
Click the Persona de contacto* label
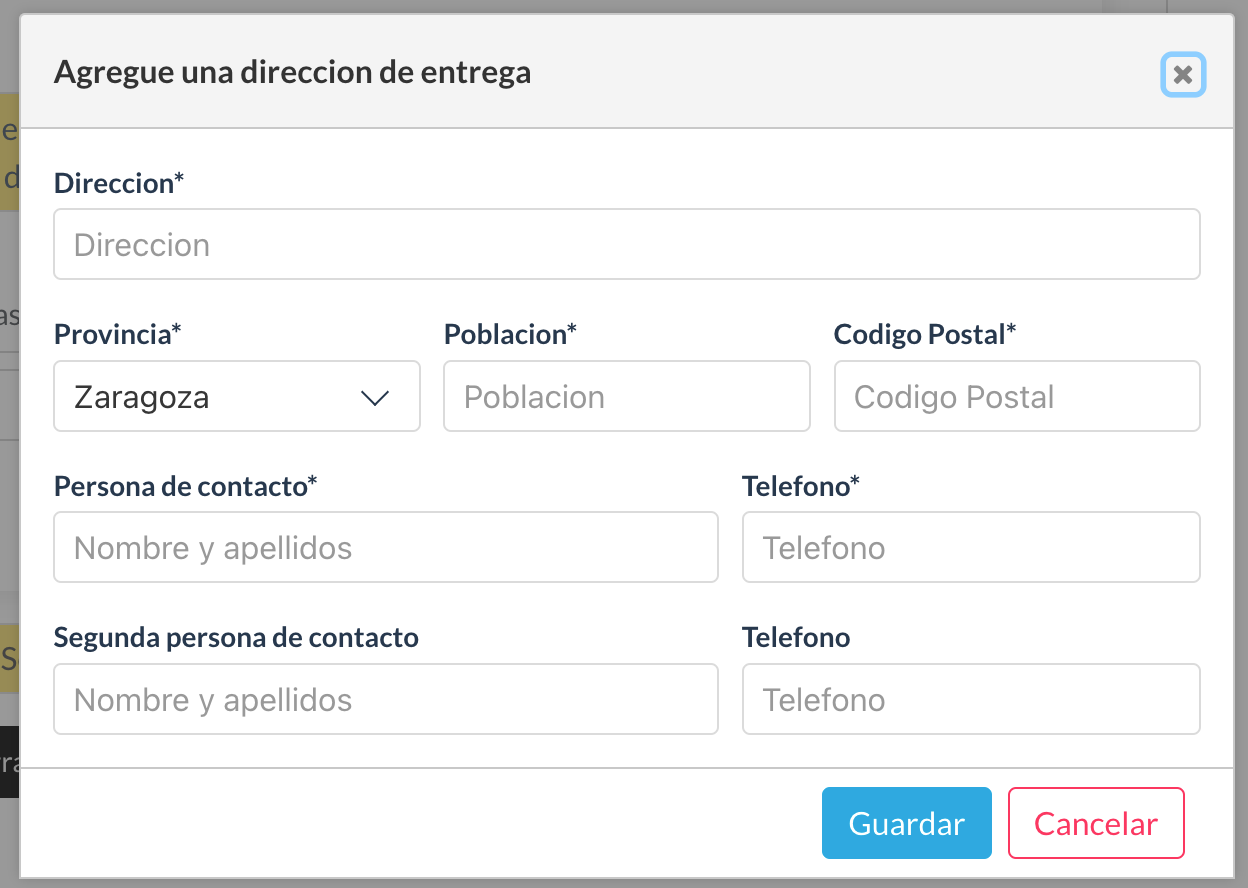click(x=185, y=486)
